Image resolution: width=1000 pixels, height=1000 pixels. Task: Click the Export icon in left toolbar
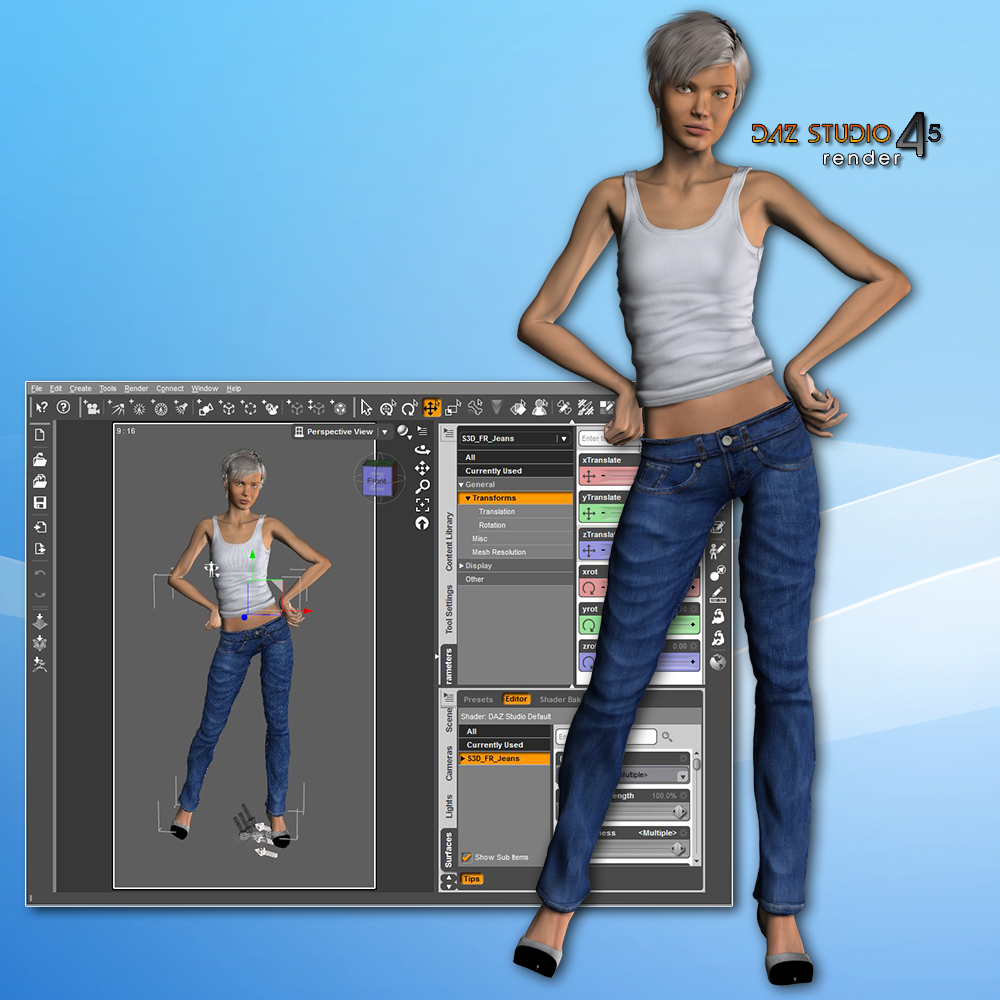pyautogui.click(x=40, y=548)
